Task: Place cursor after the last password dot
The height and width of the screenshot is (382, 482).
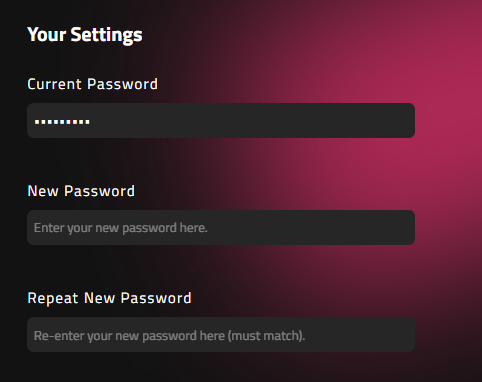Action: point(91,122)
